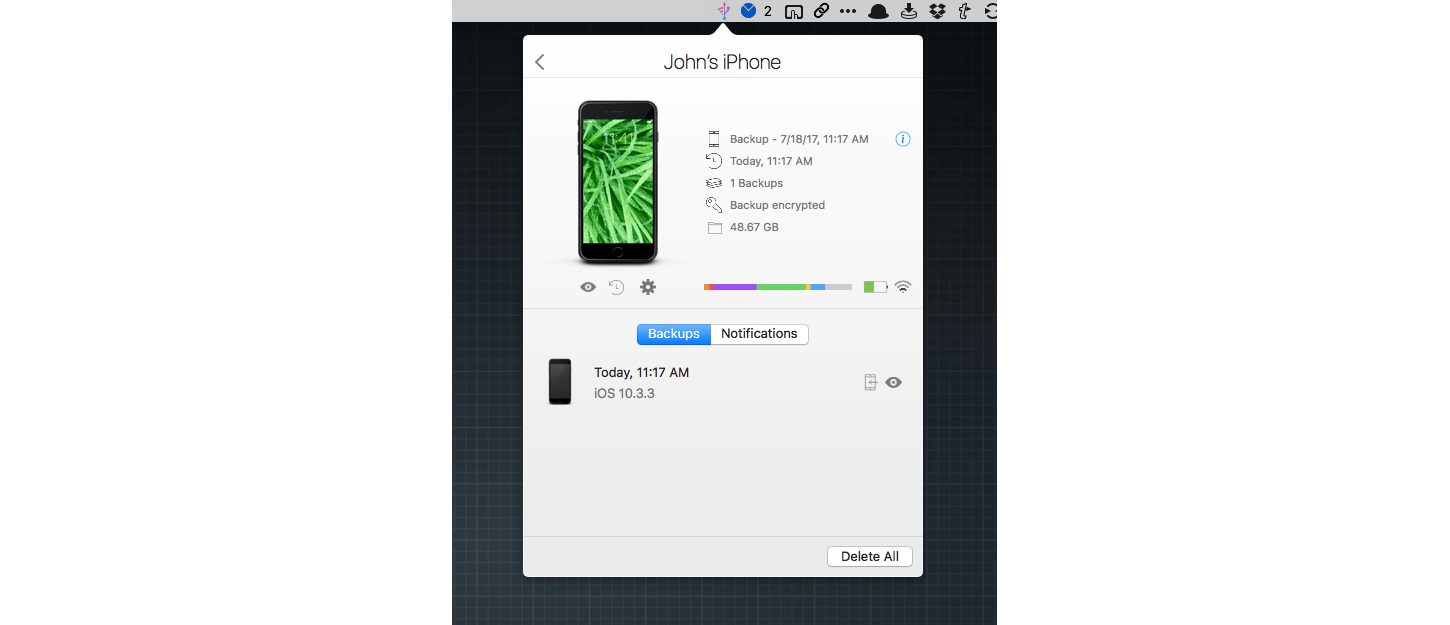The height and width of the screenshot is (625, 1450).
Task: View the Today 11:17 AM backup via its eye icon
Action: coord(894,382)
